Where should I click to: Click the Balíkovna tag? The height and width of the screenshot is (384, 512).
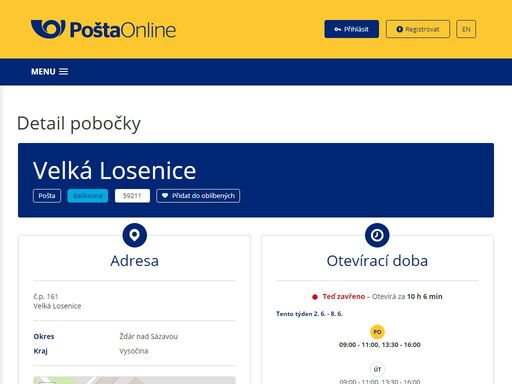(88, 196)
